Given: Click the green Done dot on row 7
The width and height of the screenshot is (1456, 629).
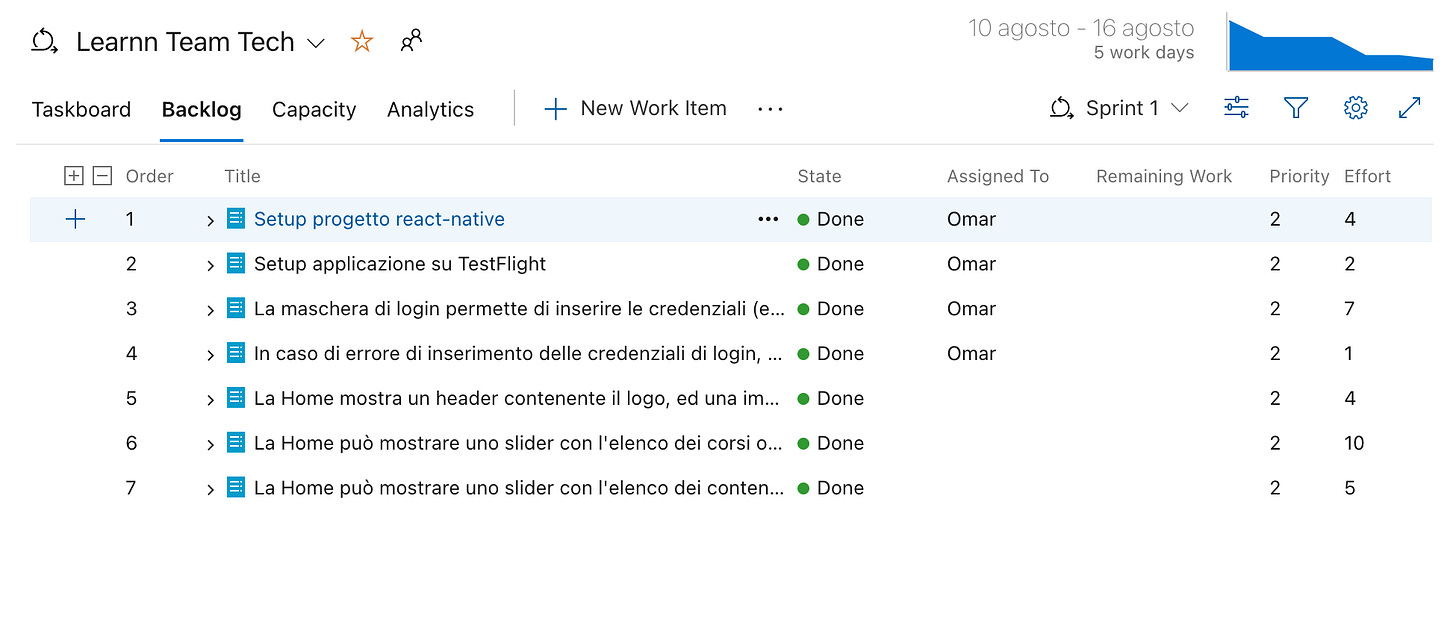Looking at the screenshot, I should [803, 488].
